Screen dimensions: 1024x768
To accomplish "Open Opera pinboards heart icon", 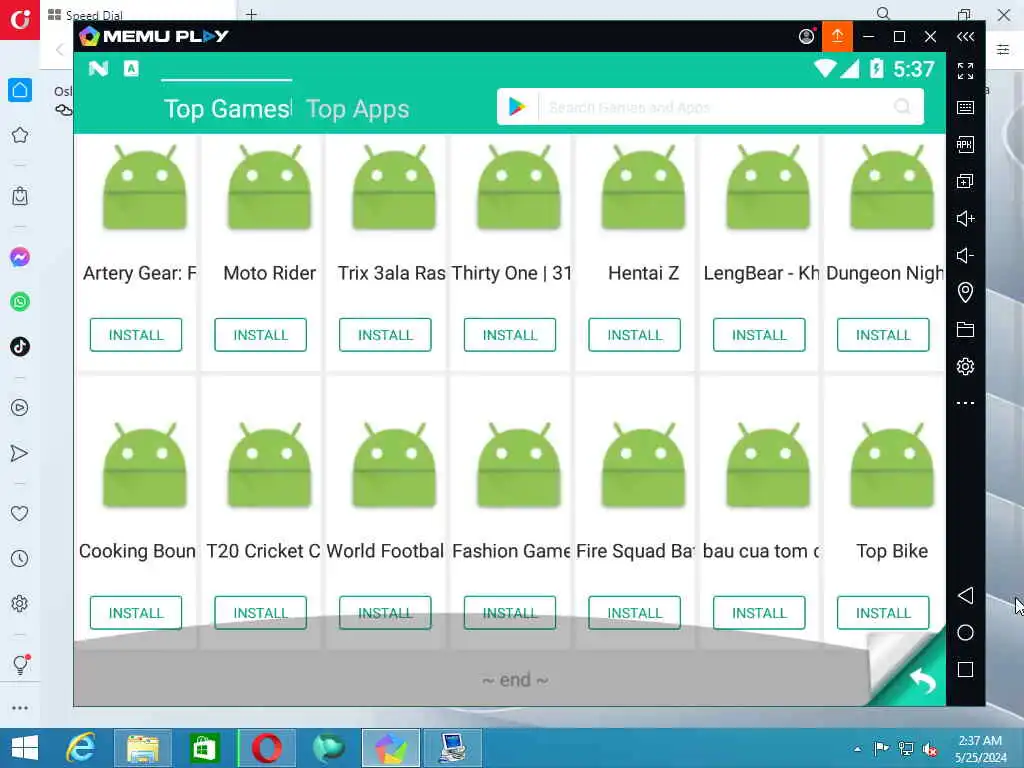I will pos(20,514).
